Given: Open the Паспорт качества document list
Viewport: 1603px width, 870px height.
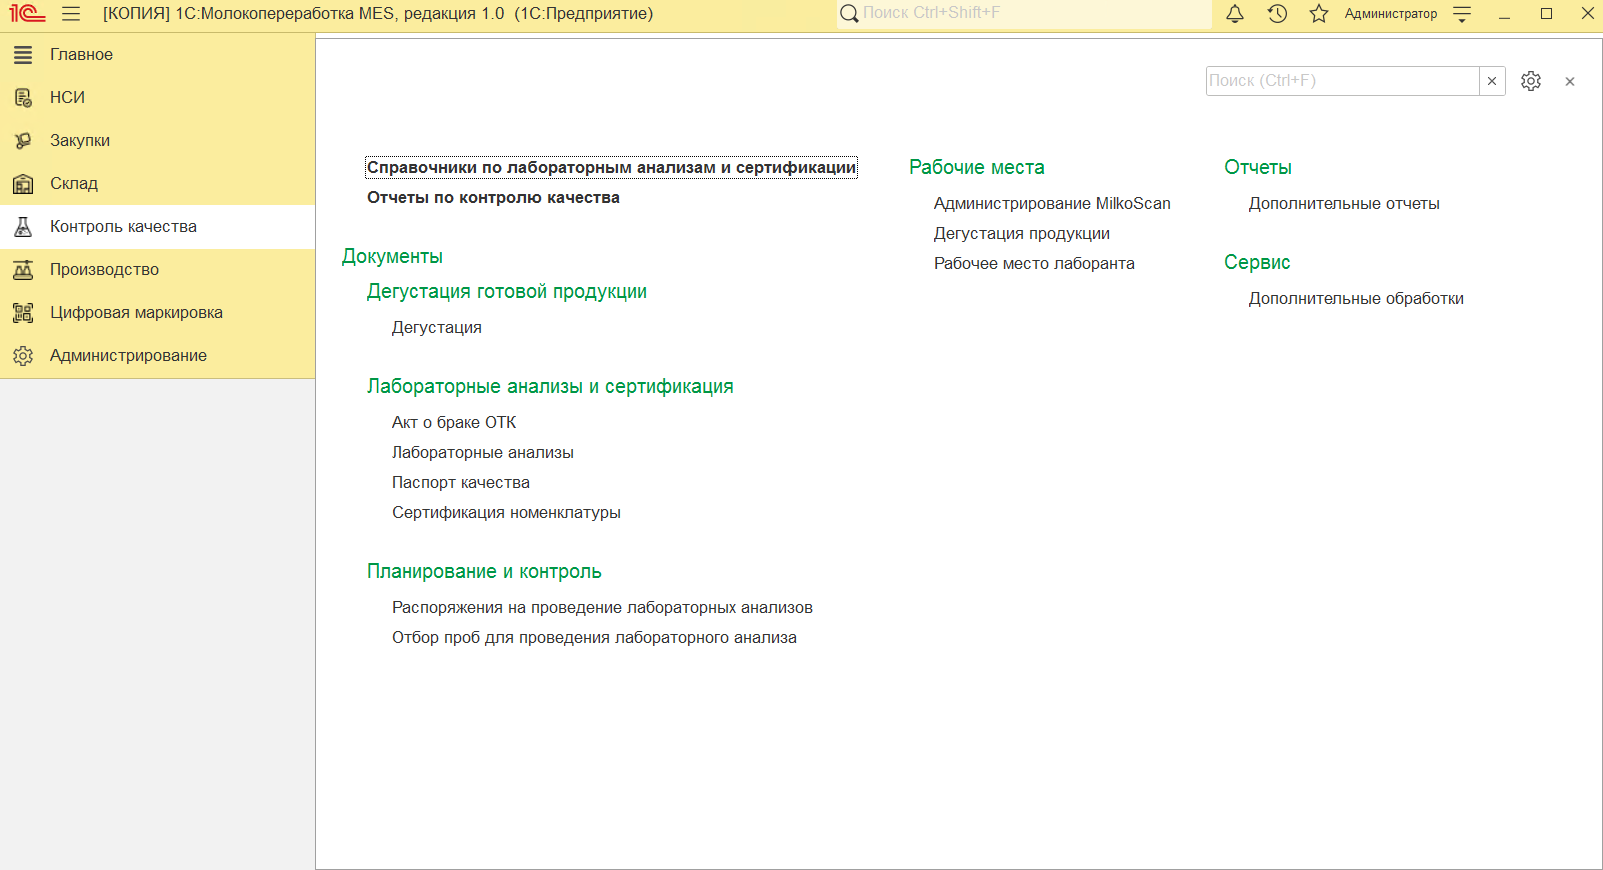Looking at the screenshot, I should click(461, 483).
